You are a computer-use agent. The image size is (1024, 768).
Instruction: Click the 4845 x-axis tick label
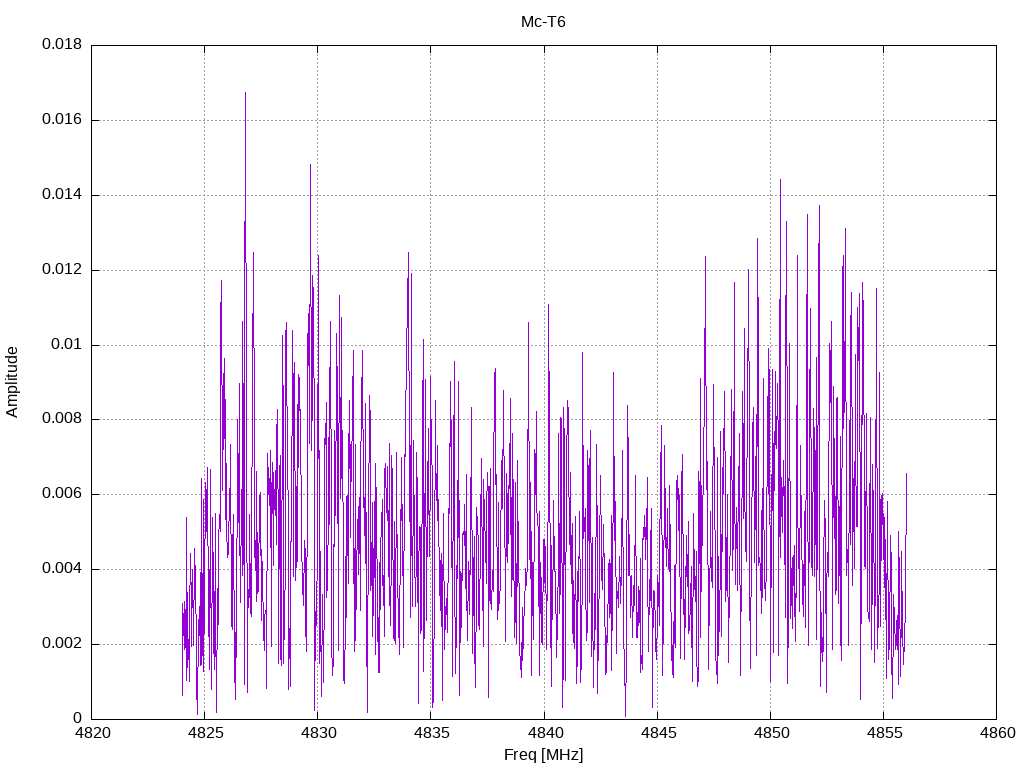[x=658, y=733]
